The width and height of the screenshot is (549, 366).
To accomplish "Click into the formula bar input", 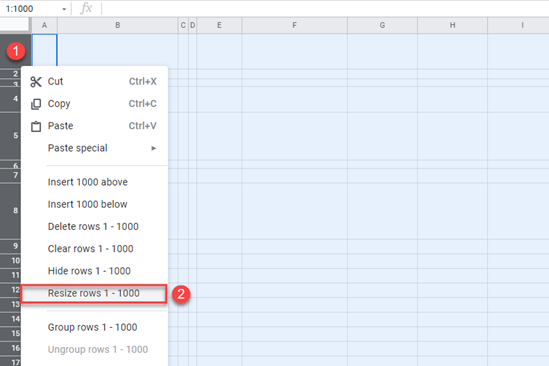I will [x=326, y=9].
